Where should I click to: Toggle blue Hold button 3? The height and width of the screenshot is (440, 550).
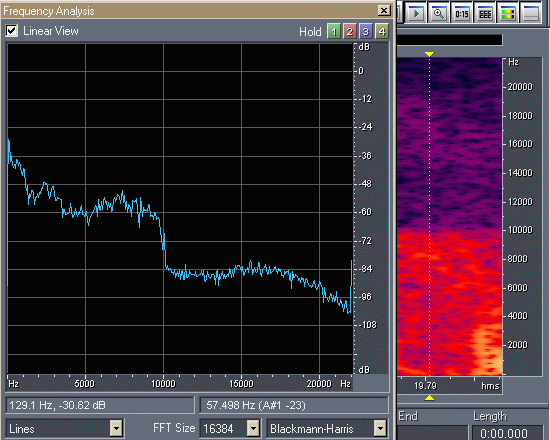tap(365, 32)
